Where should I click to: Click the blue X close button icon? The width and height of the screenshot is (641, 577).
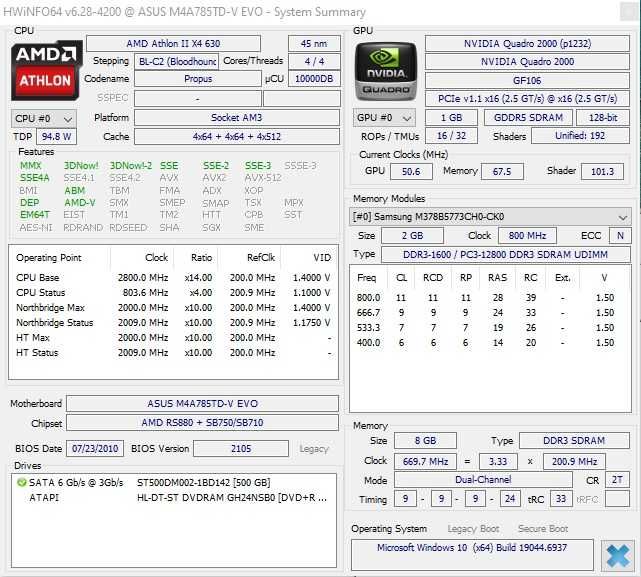click(x=617, y=556)
